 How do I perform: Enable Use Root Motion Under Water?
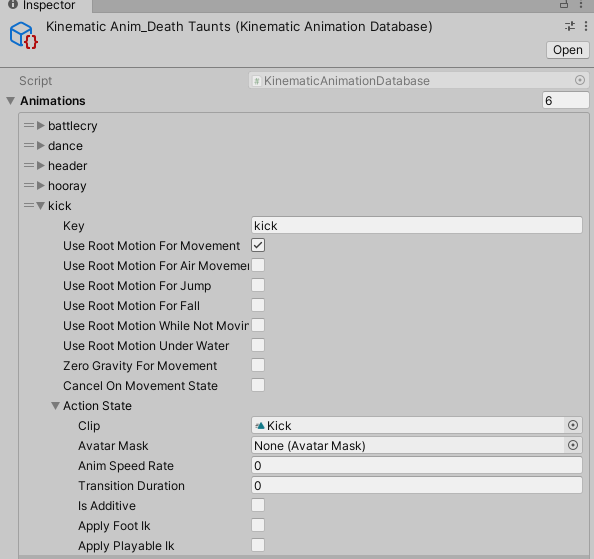[258, 345]
